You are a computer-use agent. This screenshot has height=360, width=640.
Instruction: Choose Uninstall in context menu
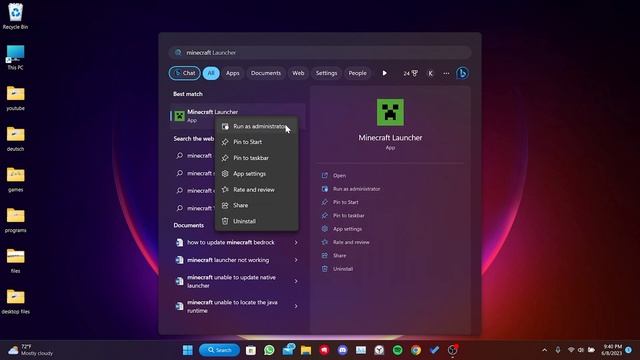click(256, 221)
